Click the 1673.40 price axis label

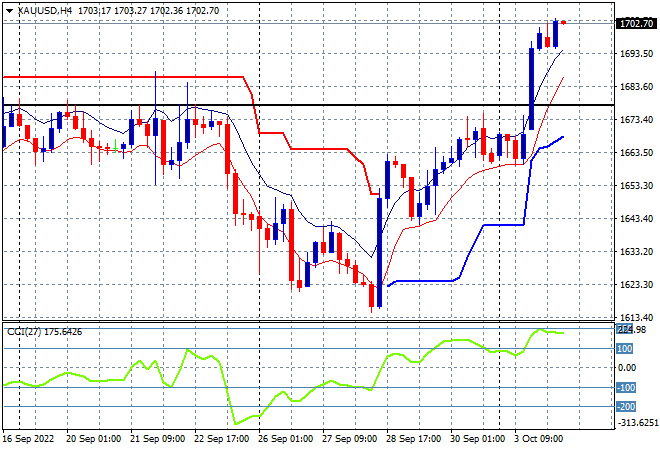(636, 120)
